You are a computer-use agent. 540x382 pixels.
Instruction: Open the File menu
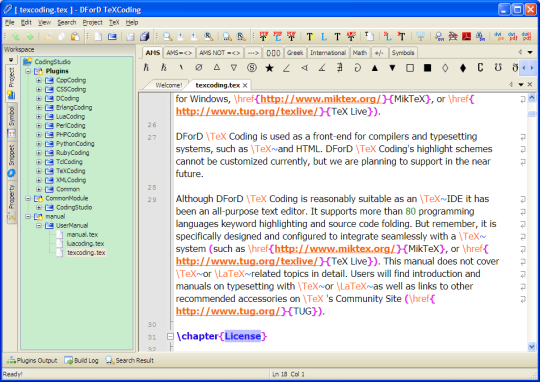point(10,22)
